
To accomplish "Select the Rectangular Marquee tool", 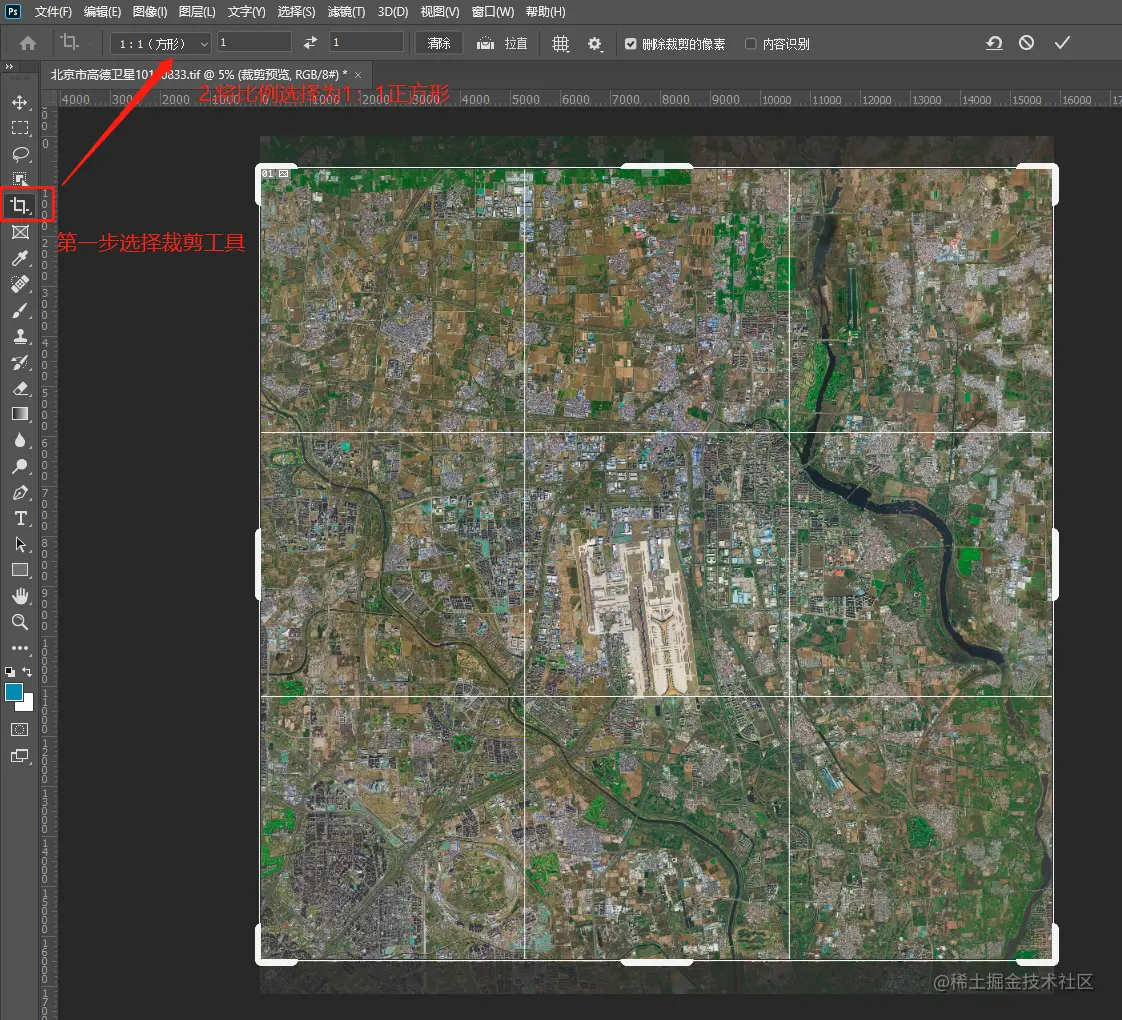I will (20, 128).
